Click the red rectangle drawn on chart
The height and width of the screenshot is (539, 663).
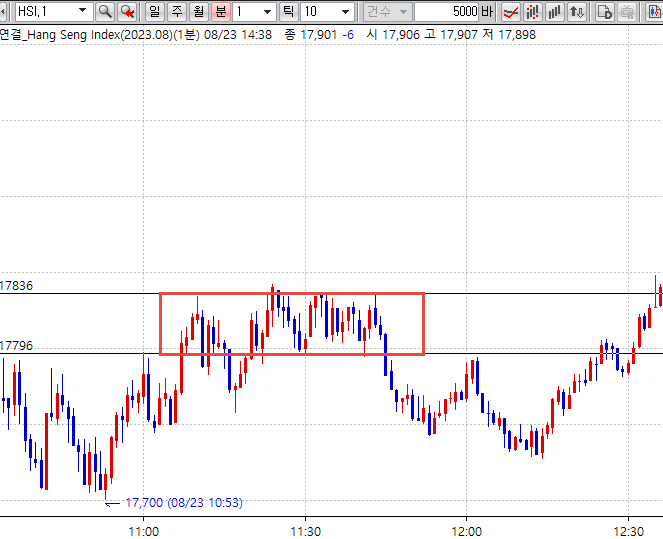coord(292,293)
